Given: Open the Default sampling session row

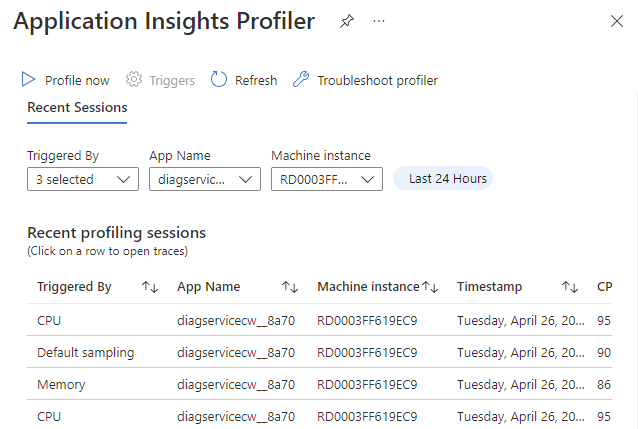Looking at the screenshot, I should pos(86,352).
